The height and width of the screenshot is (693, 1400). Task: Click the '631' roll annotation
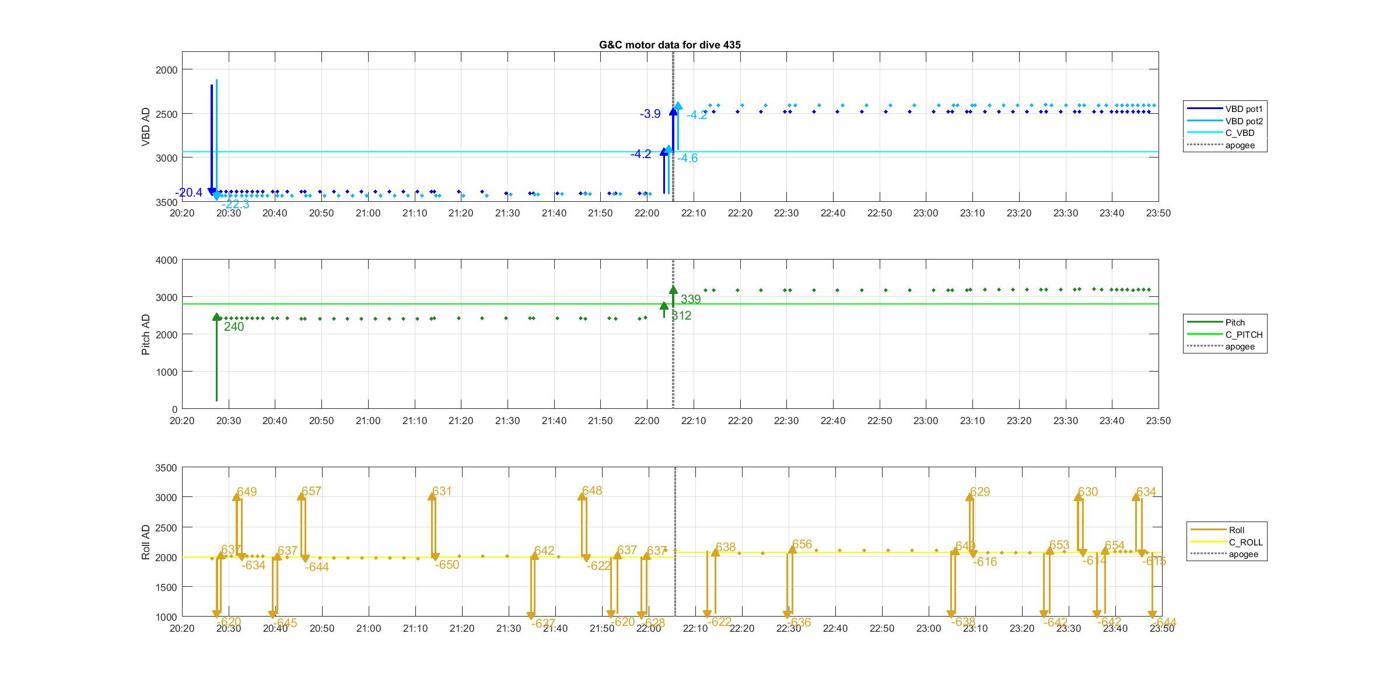[442, 491]
